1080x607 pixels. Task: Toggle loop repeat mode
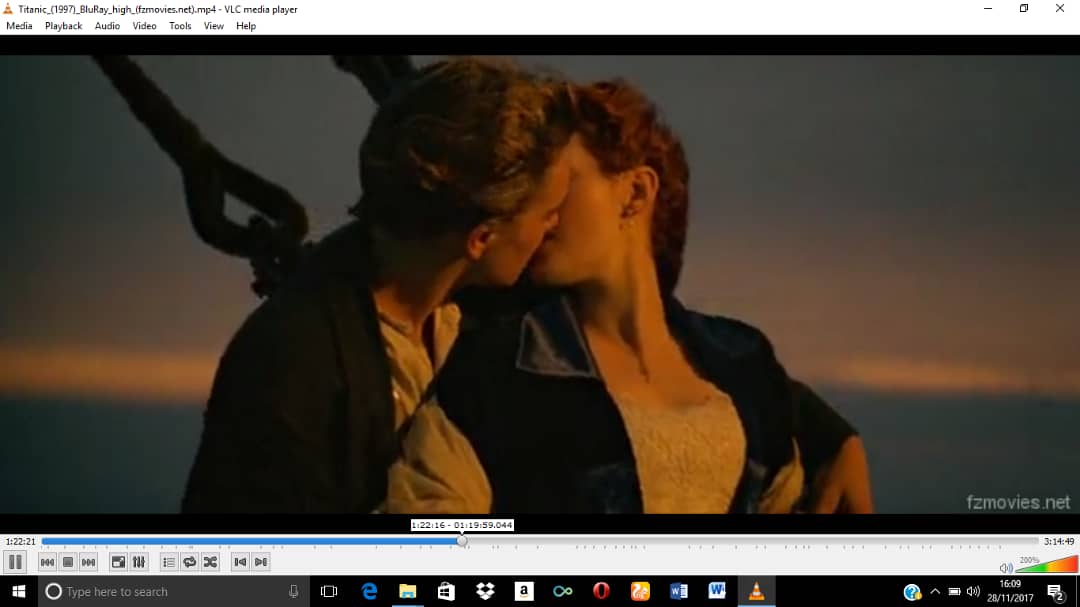point(189,562)
